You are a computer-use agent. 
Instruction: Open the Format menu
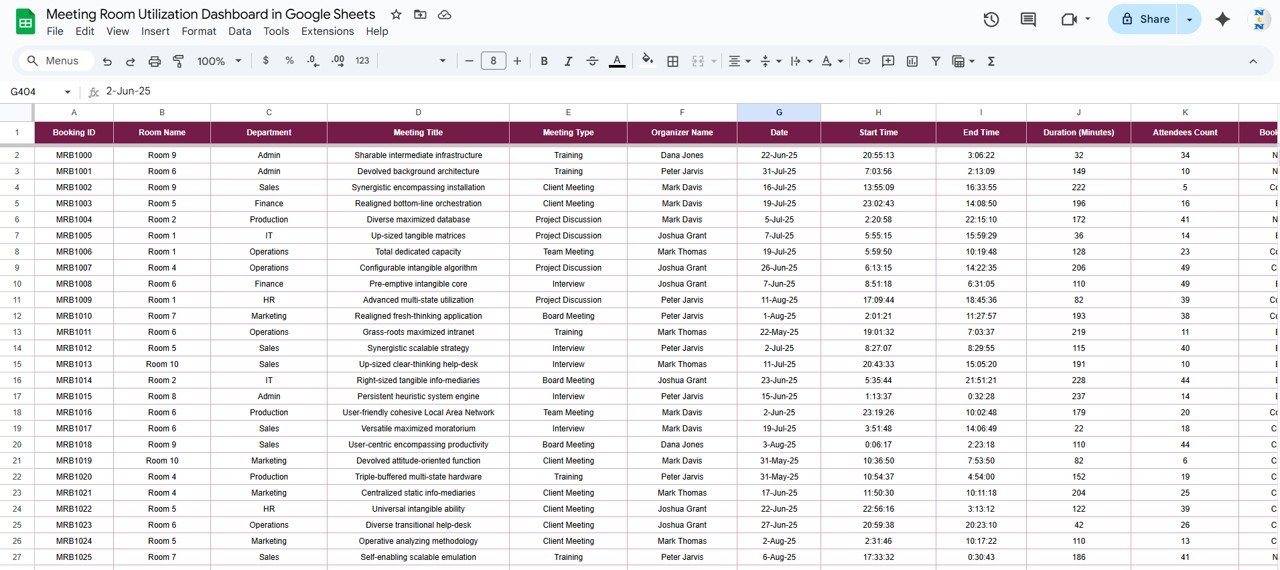[199, 31]
